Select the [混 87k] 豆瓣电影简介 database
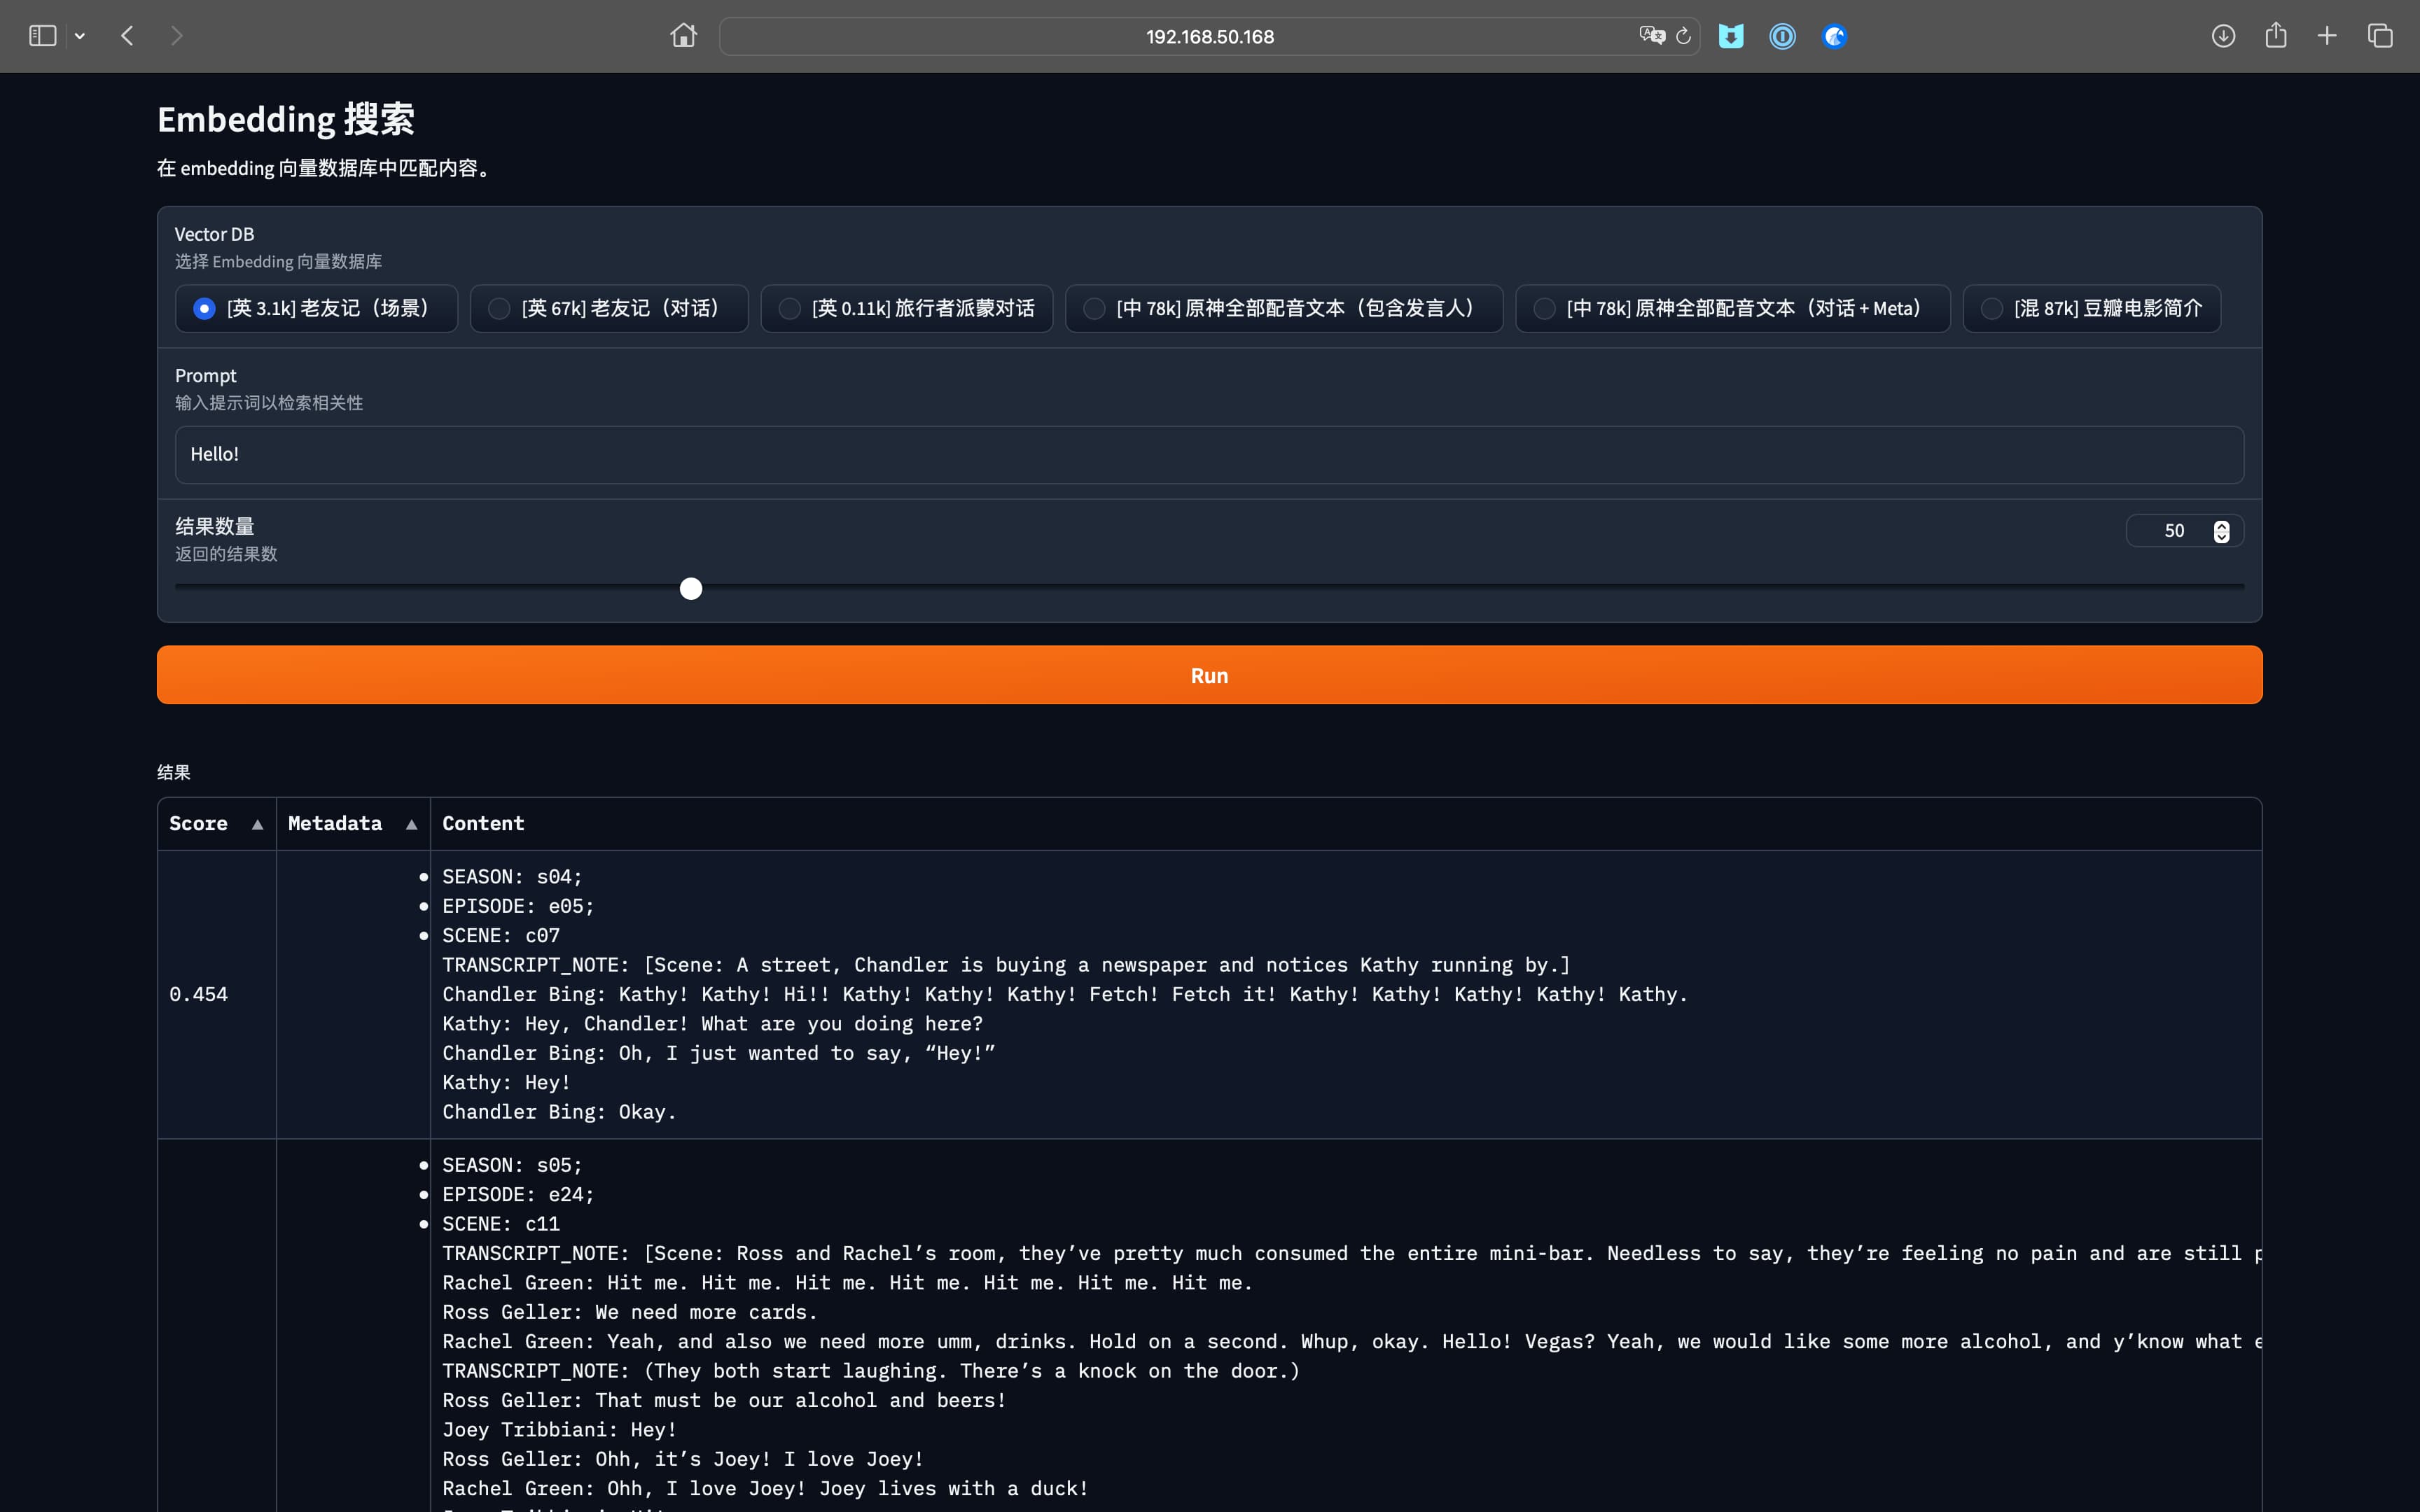The width and height of the screenshot is (2420, 1512). click(x=2091, y=308)
